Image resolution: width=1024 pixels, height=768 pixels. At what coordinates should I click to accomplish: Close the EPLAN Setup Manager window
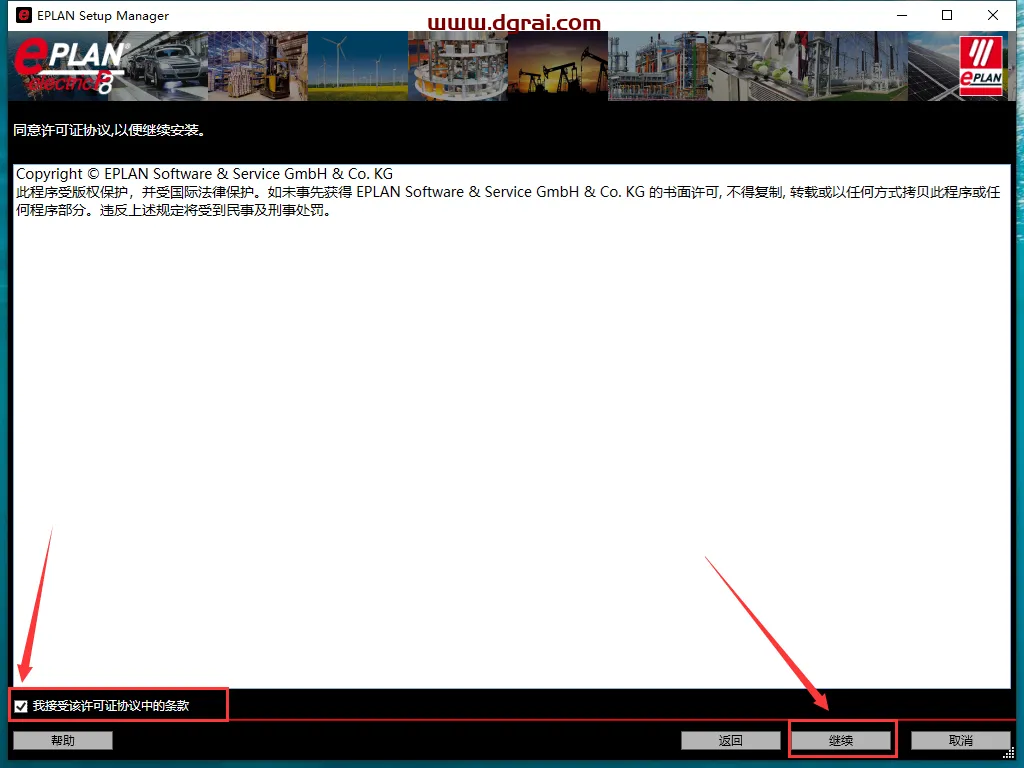pos(993,15)
